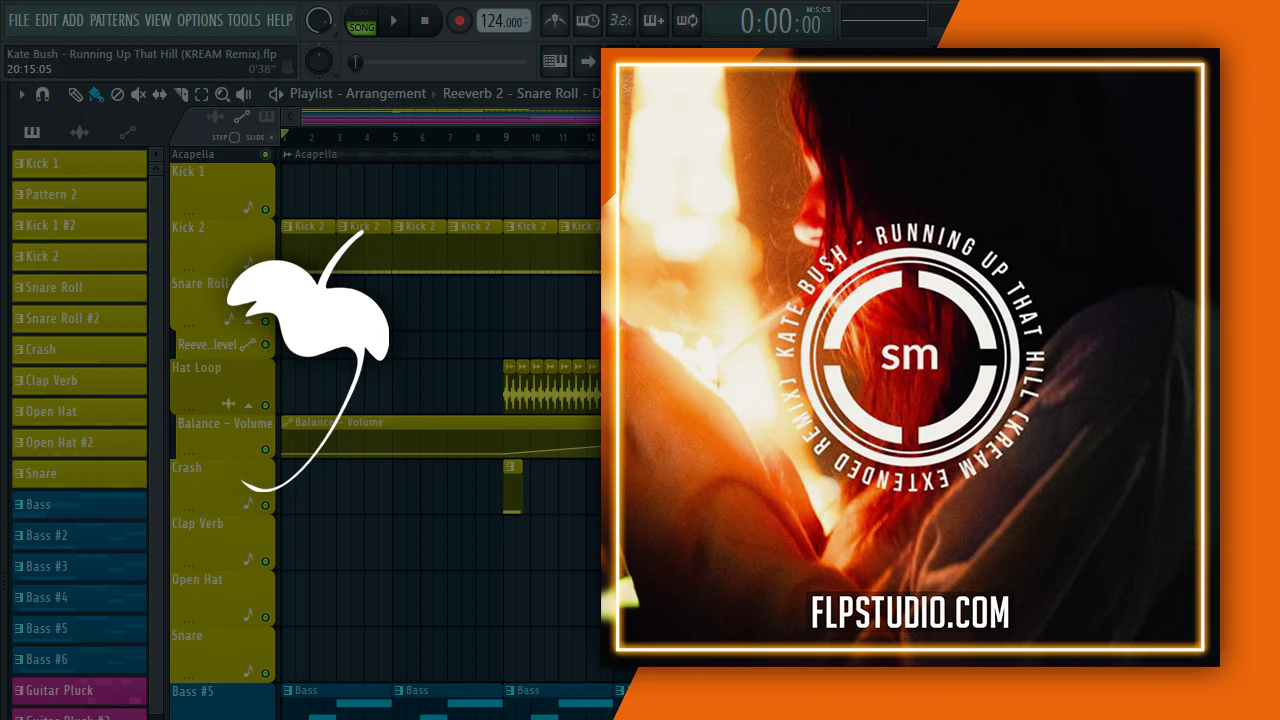Click automation icon on Reeve..level track
Screen dimensions: 1280x720
(x=247, y=345)
